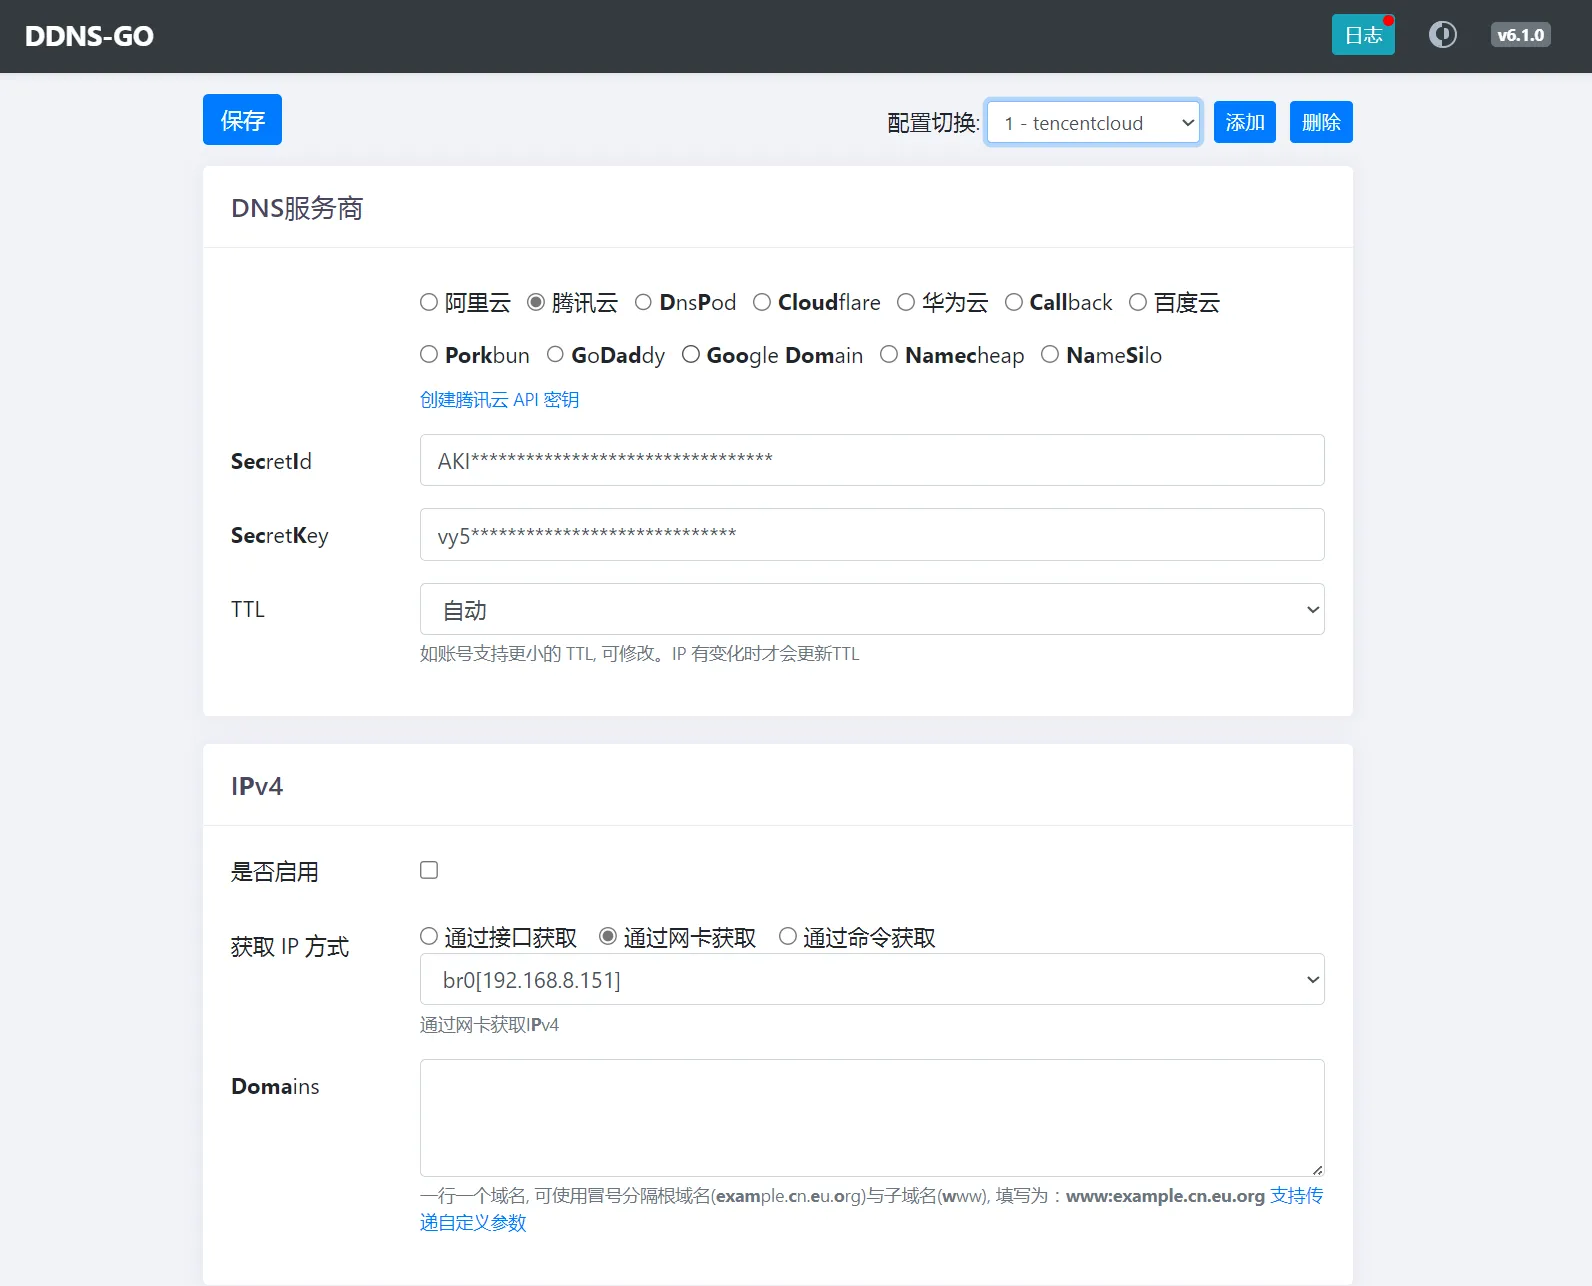Focus the SecretId input field

click(872, 460)
